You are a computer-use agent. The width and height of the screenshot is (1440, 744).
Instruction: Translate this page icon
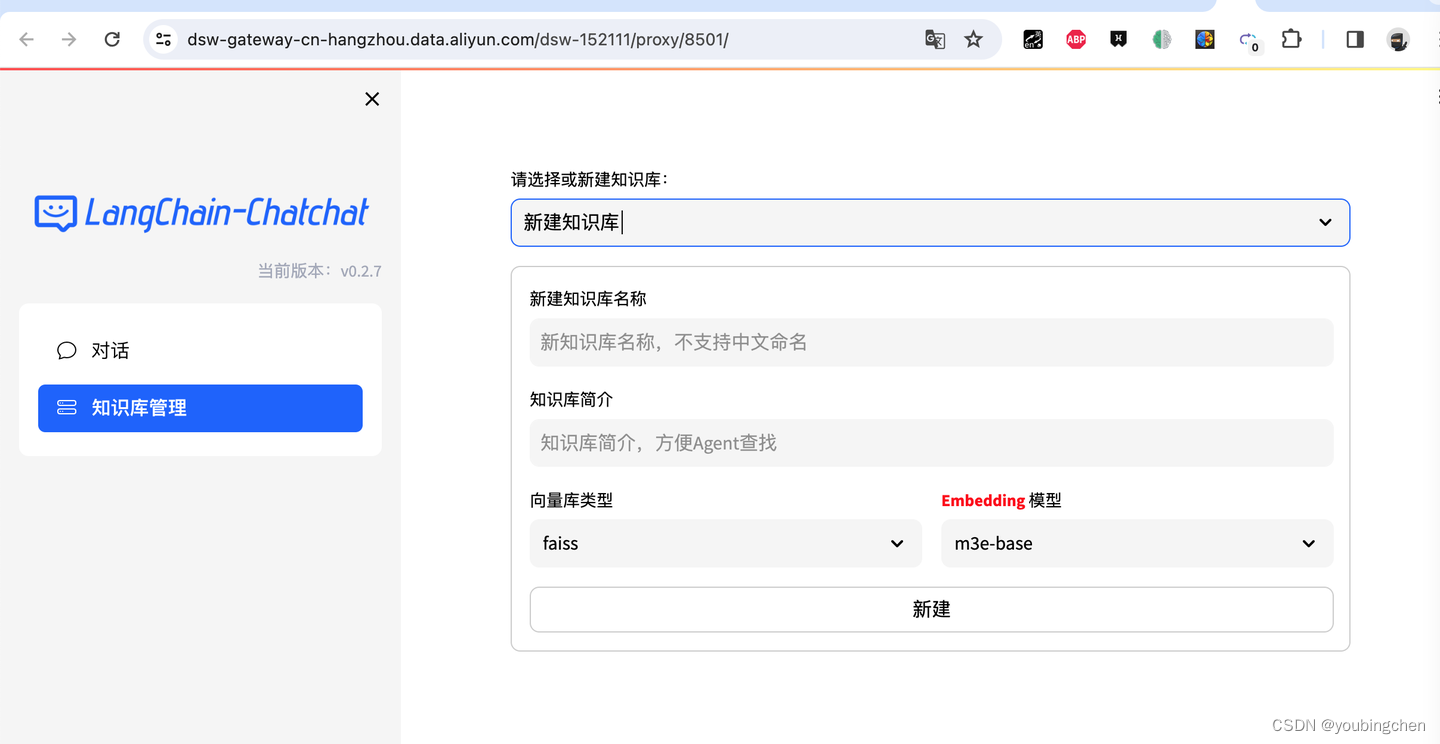(935, 40)
